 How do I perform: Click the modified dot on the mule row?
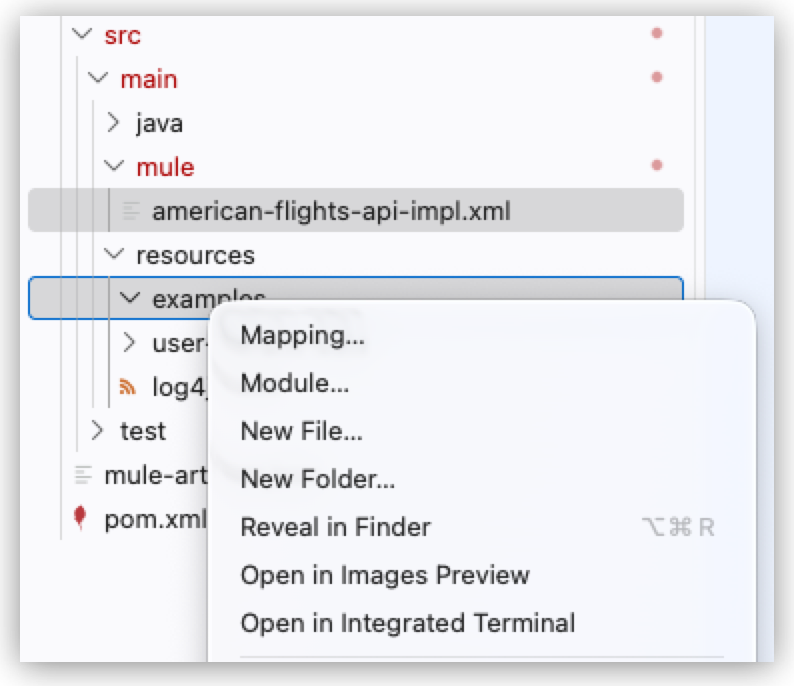tap(657, 166)
